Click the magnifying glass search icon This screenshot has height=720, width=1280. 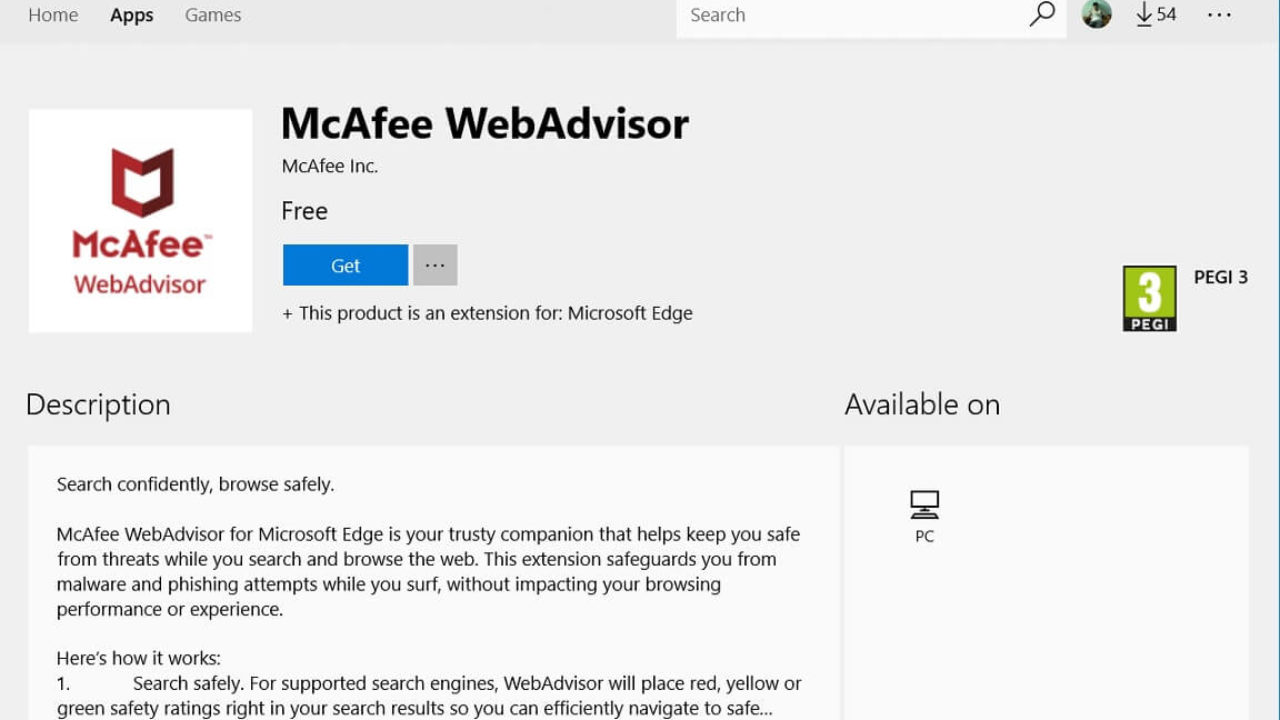(1042, 14)
